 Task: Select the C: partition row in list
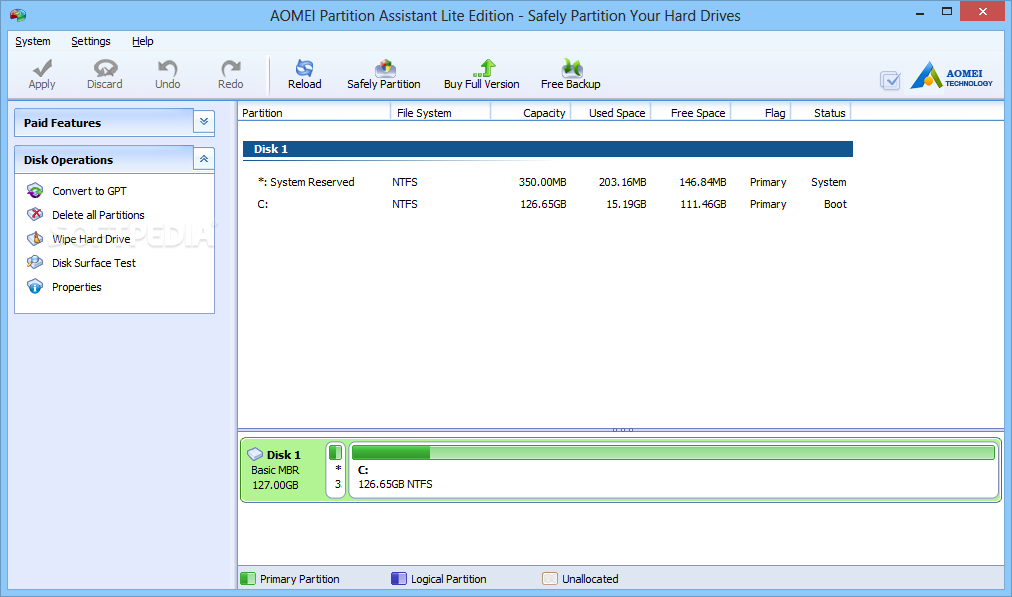547,204
